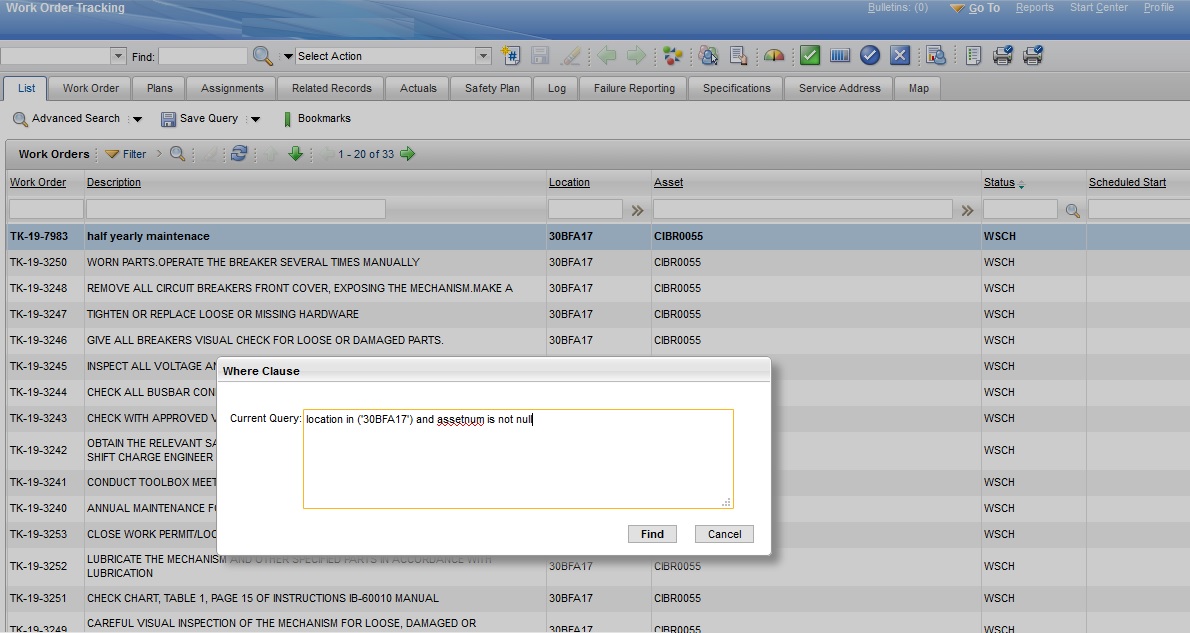The width and height of the screenshot is (1190, 633).
Task: Open the Select Action dropdown
Action: (388, 55)
